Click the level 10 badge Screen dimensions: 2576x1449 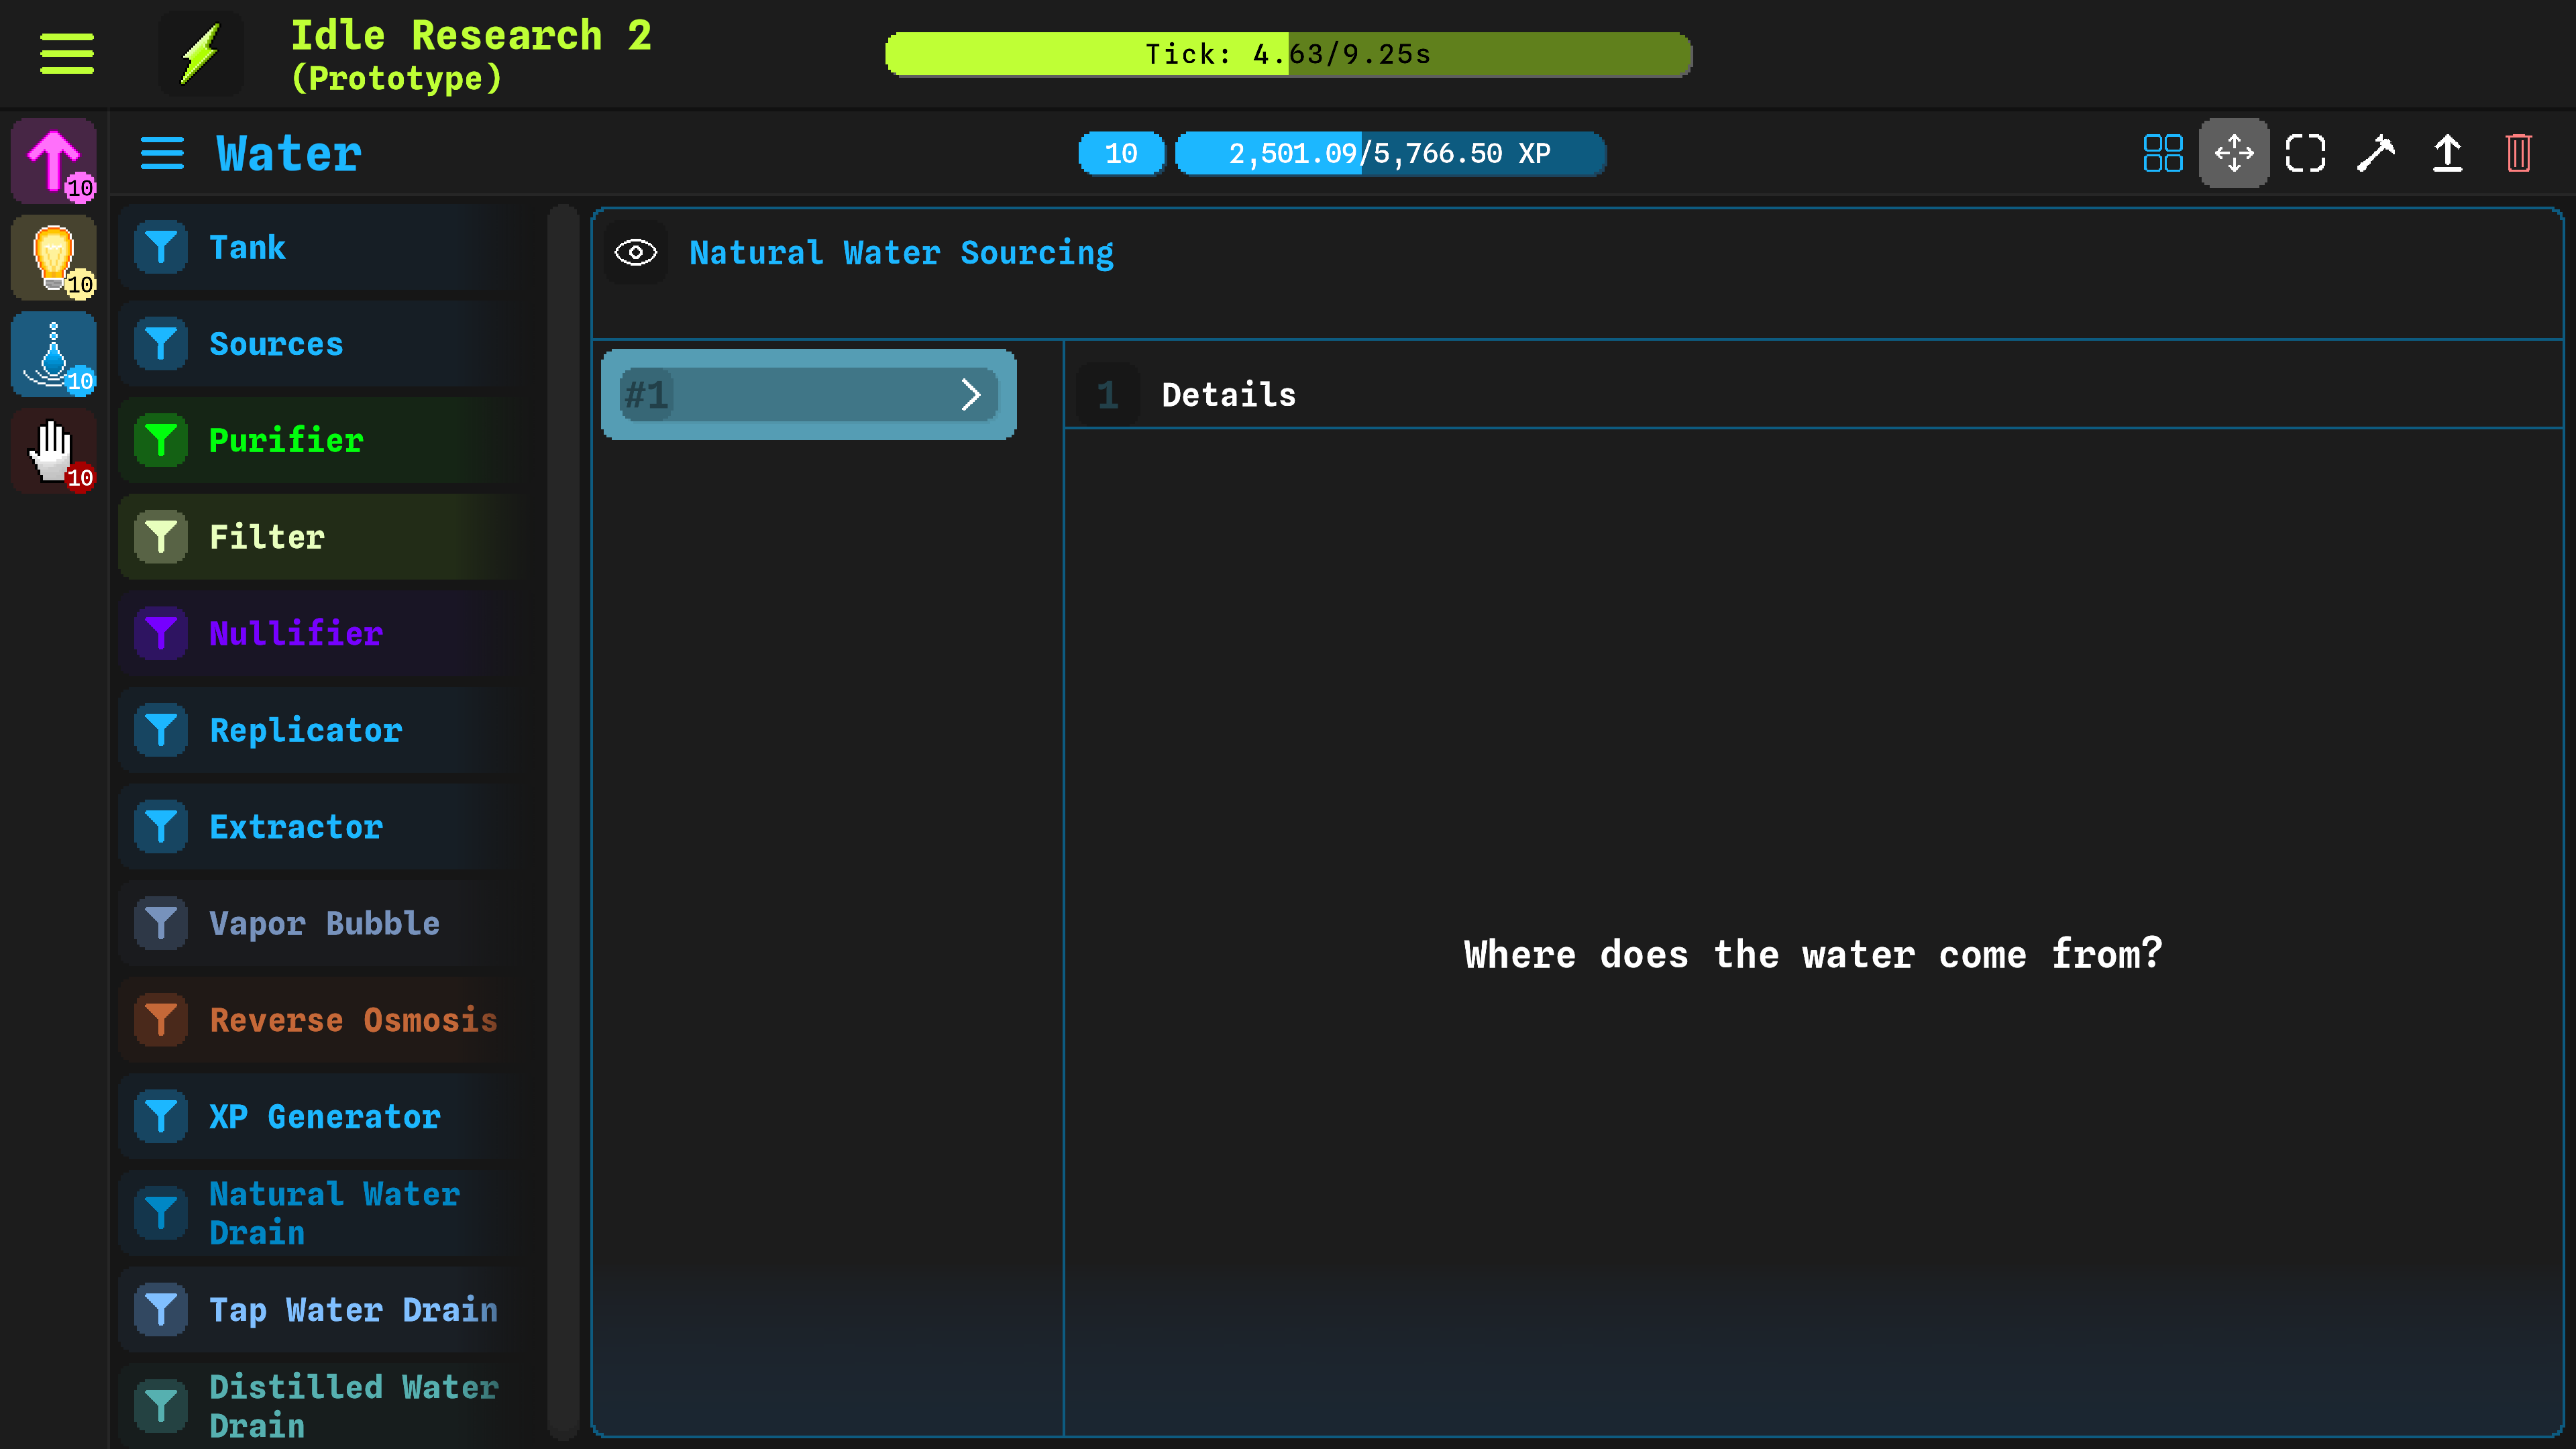pyautogui.click(x=1121, y=154)
